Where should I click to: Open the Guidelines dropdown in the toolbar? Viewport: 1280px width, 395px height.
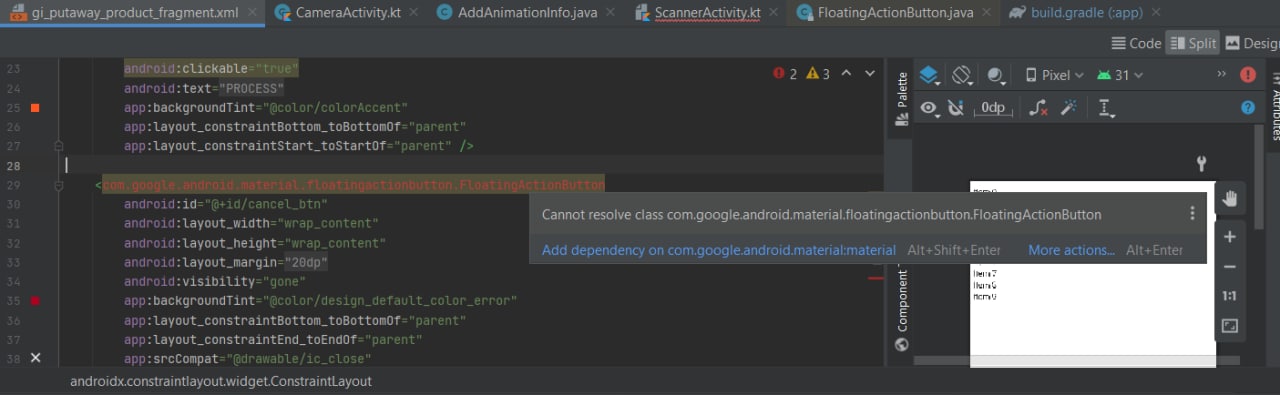[1106, 108]
